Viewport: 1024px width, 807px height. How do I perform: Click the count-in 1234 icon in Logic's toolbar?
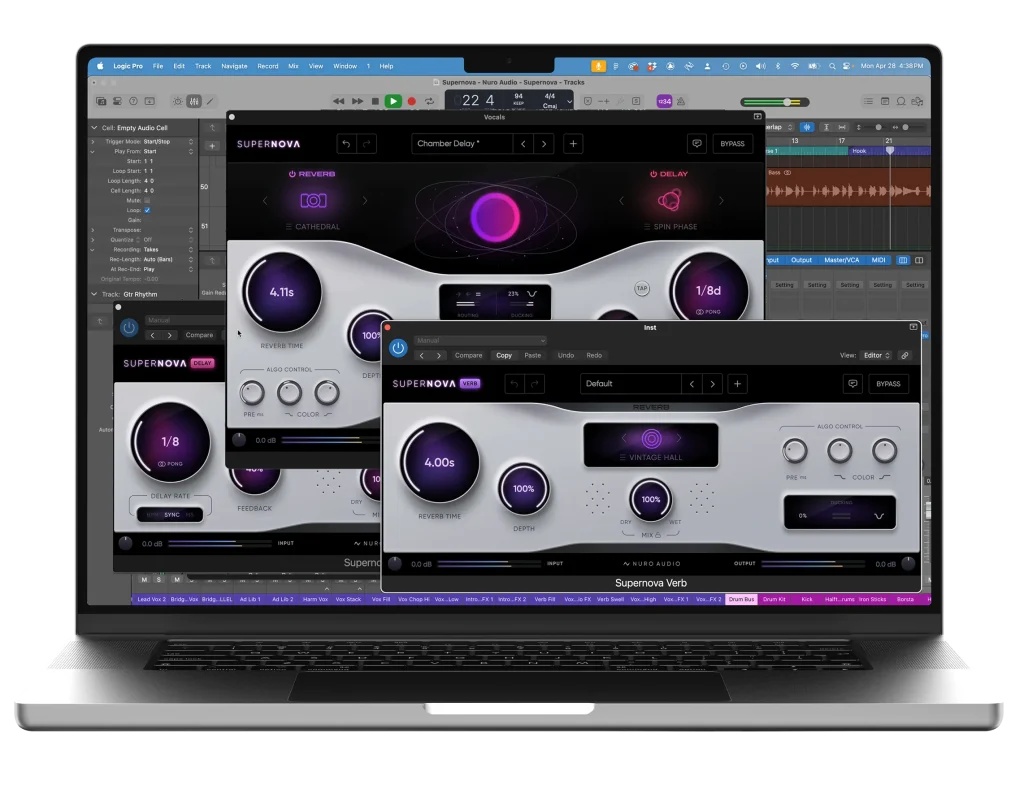tap(664, 101)
